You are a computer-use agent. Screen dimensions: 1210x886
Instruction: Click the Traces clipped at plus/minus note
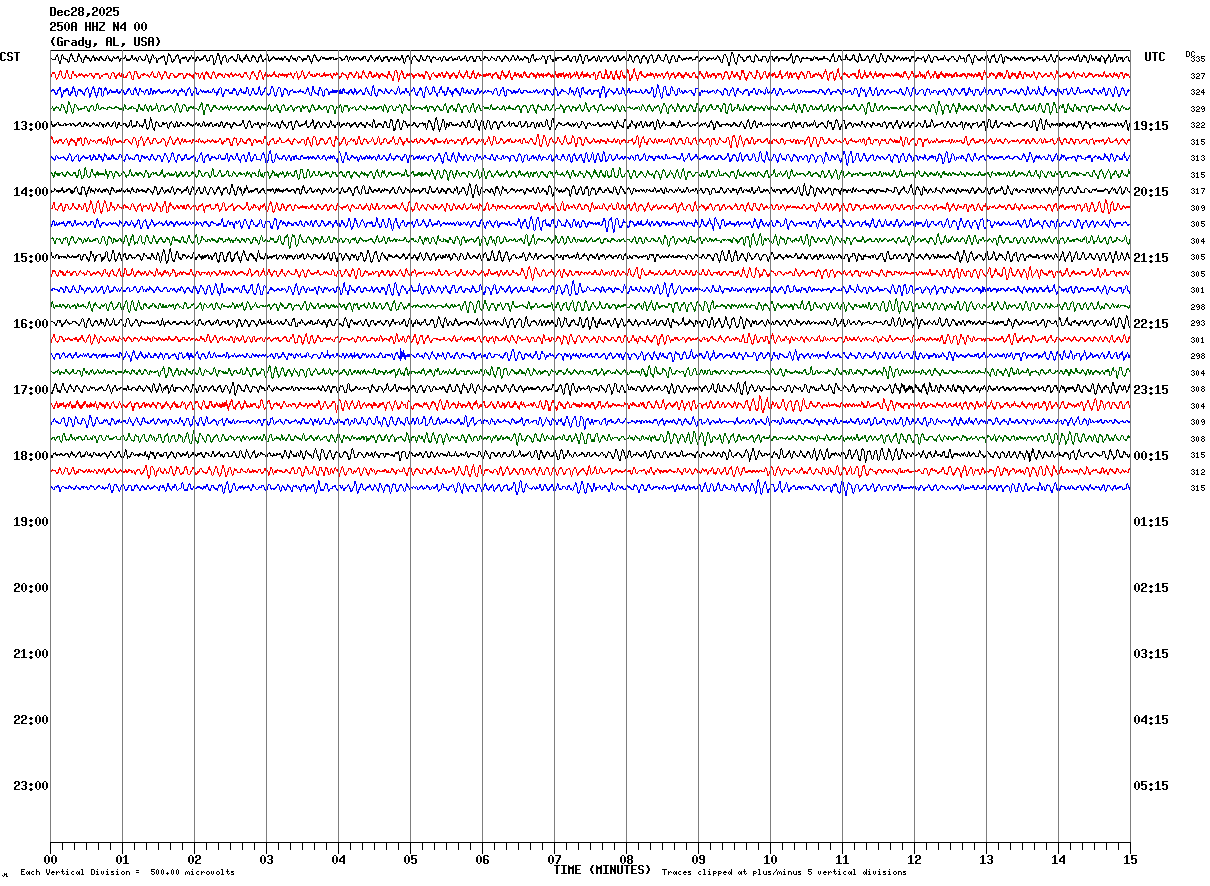pos(784,873)
